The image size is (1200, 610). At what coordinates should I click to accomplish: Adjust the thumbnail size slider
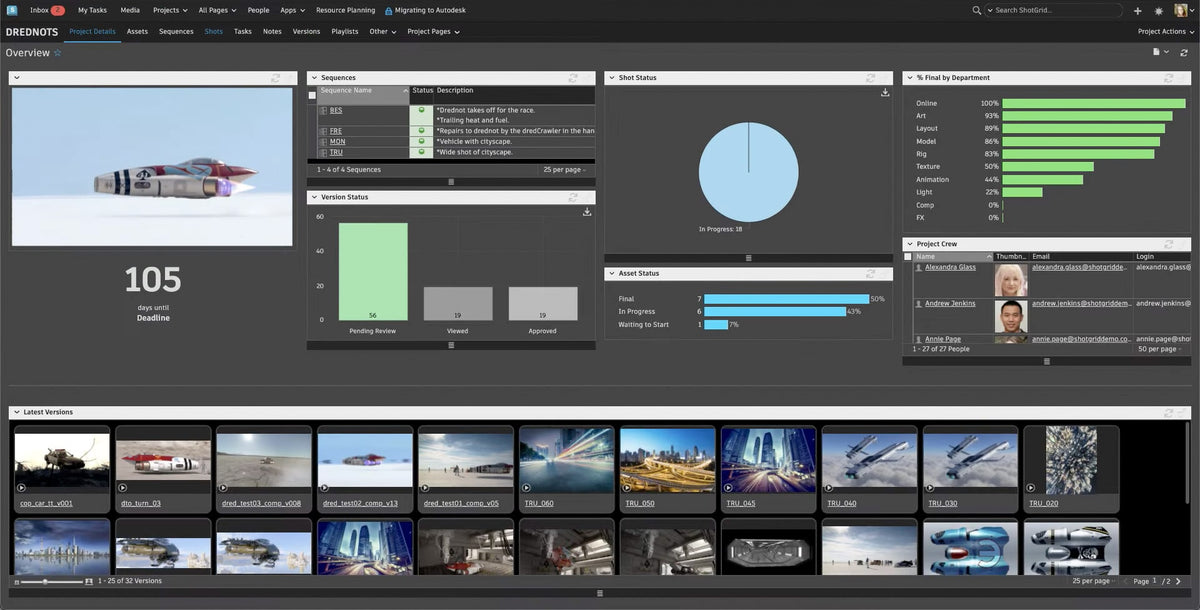pyautogui.click(x=47, y=581)
